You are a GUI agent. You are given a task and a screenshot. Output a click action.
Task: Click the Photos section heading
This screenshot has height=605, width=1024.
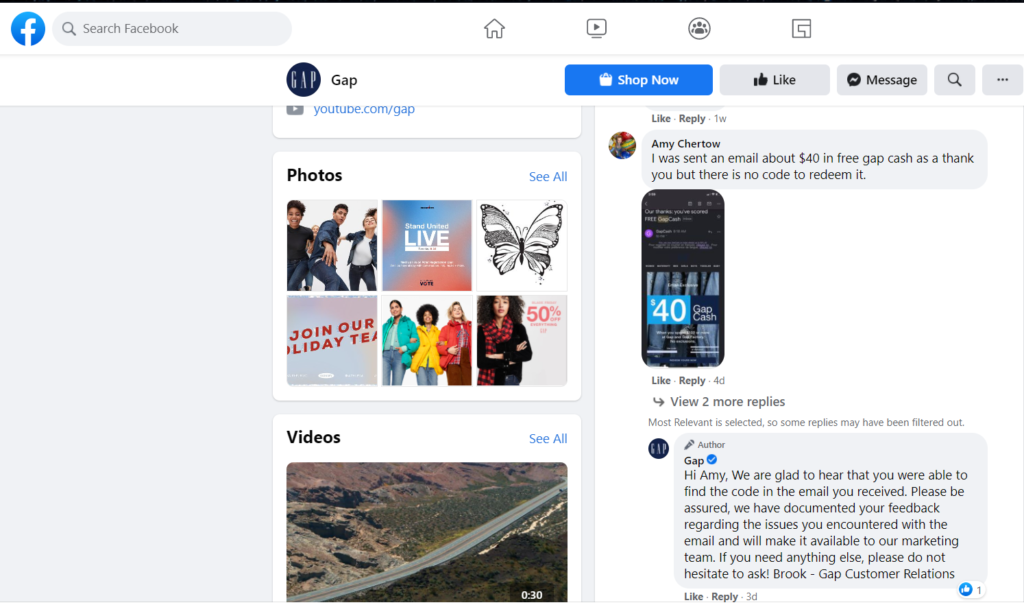coord(314,175)
